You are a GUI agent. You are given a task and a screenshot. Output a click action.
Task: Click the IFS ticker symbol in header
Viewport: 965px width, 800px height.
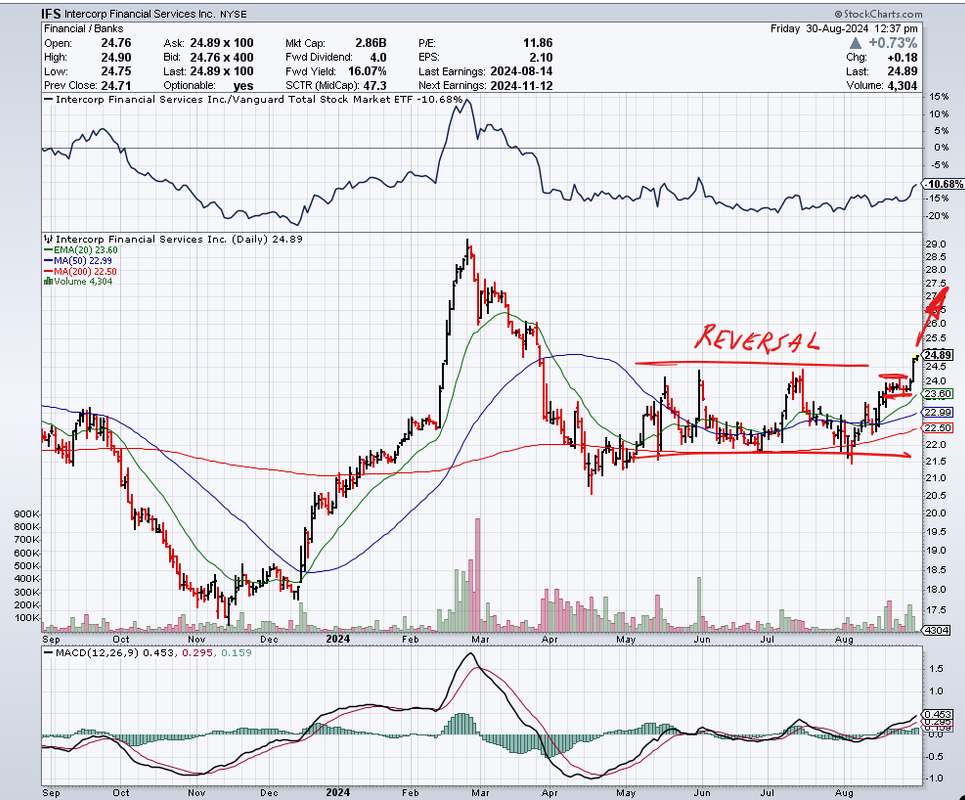click(51, 13)
